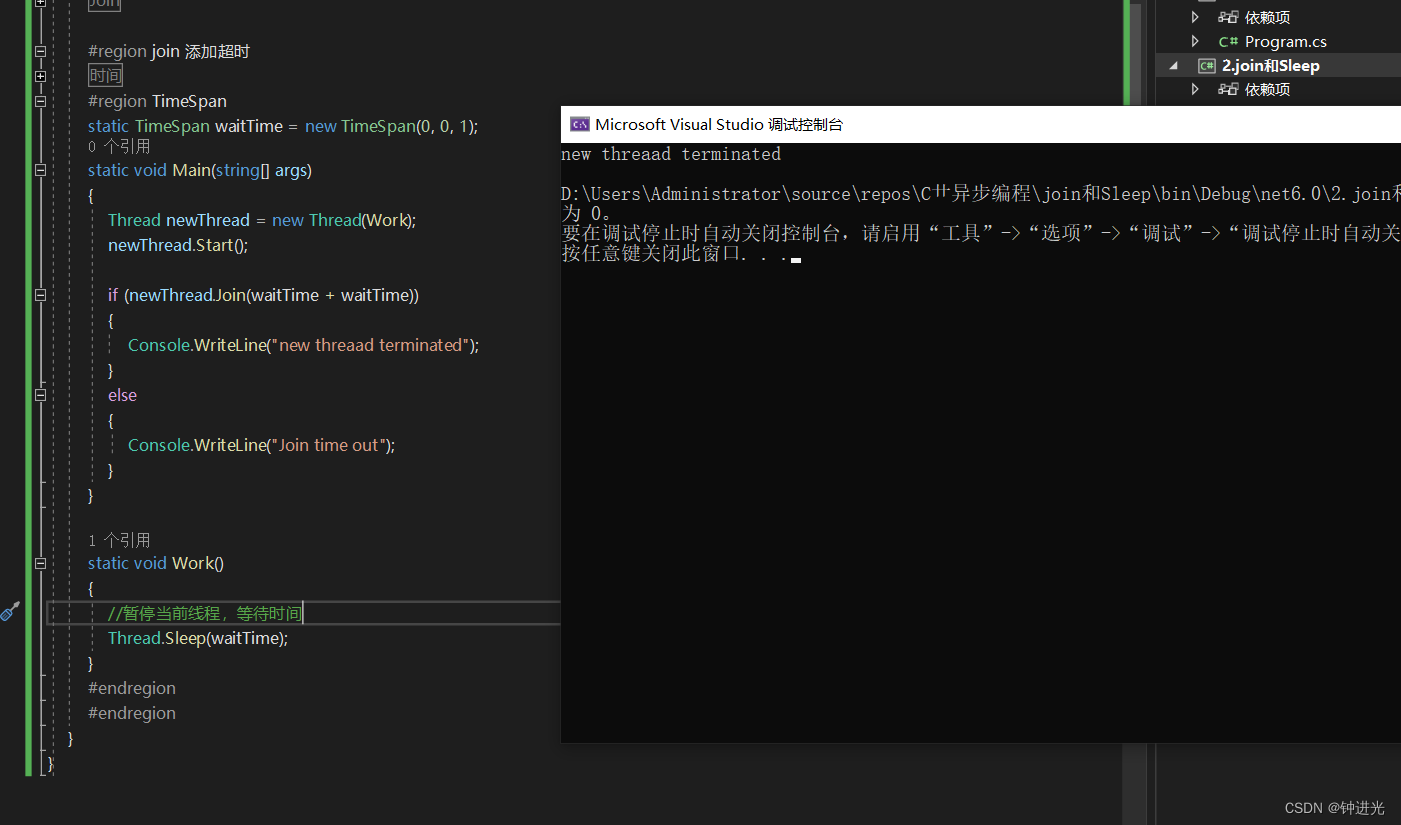Collapse the Work() method outline
Viewport: 1401px width, 825px height.
click(x=40, y=563)
